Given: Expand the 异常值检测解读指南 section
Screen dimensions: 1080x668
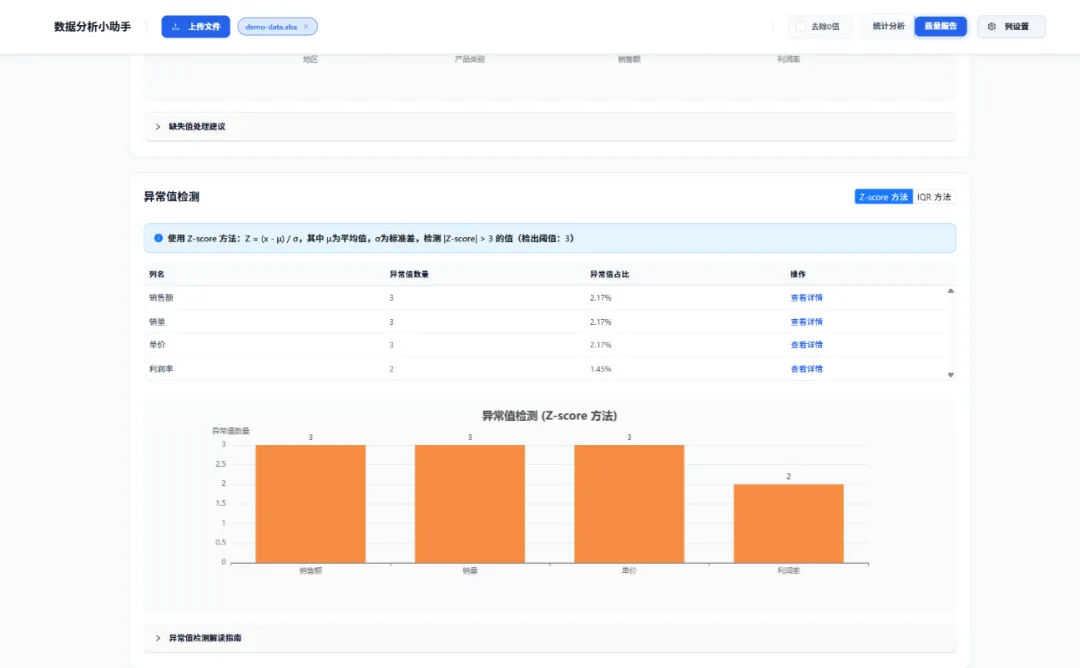Looking at the screenshot, I should click(550, 638).
